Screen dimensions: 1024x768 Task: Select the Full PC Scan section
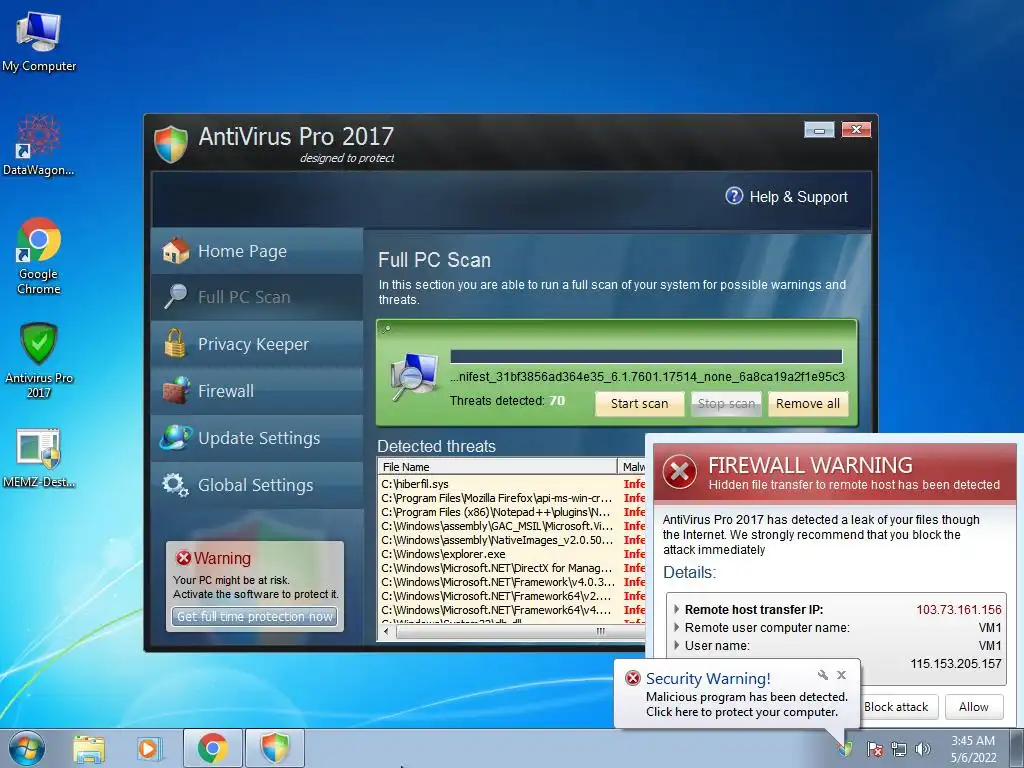pos(257,297)
